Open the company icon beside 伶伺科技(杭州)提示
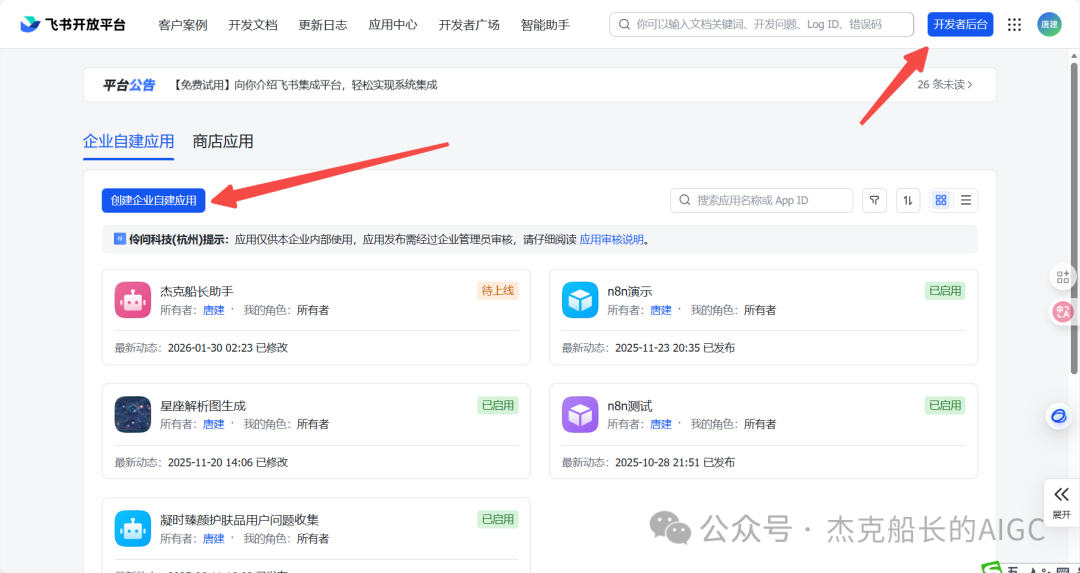Viewport: 1080px width, 573px height. point(120,239)
